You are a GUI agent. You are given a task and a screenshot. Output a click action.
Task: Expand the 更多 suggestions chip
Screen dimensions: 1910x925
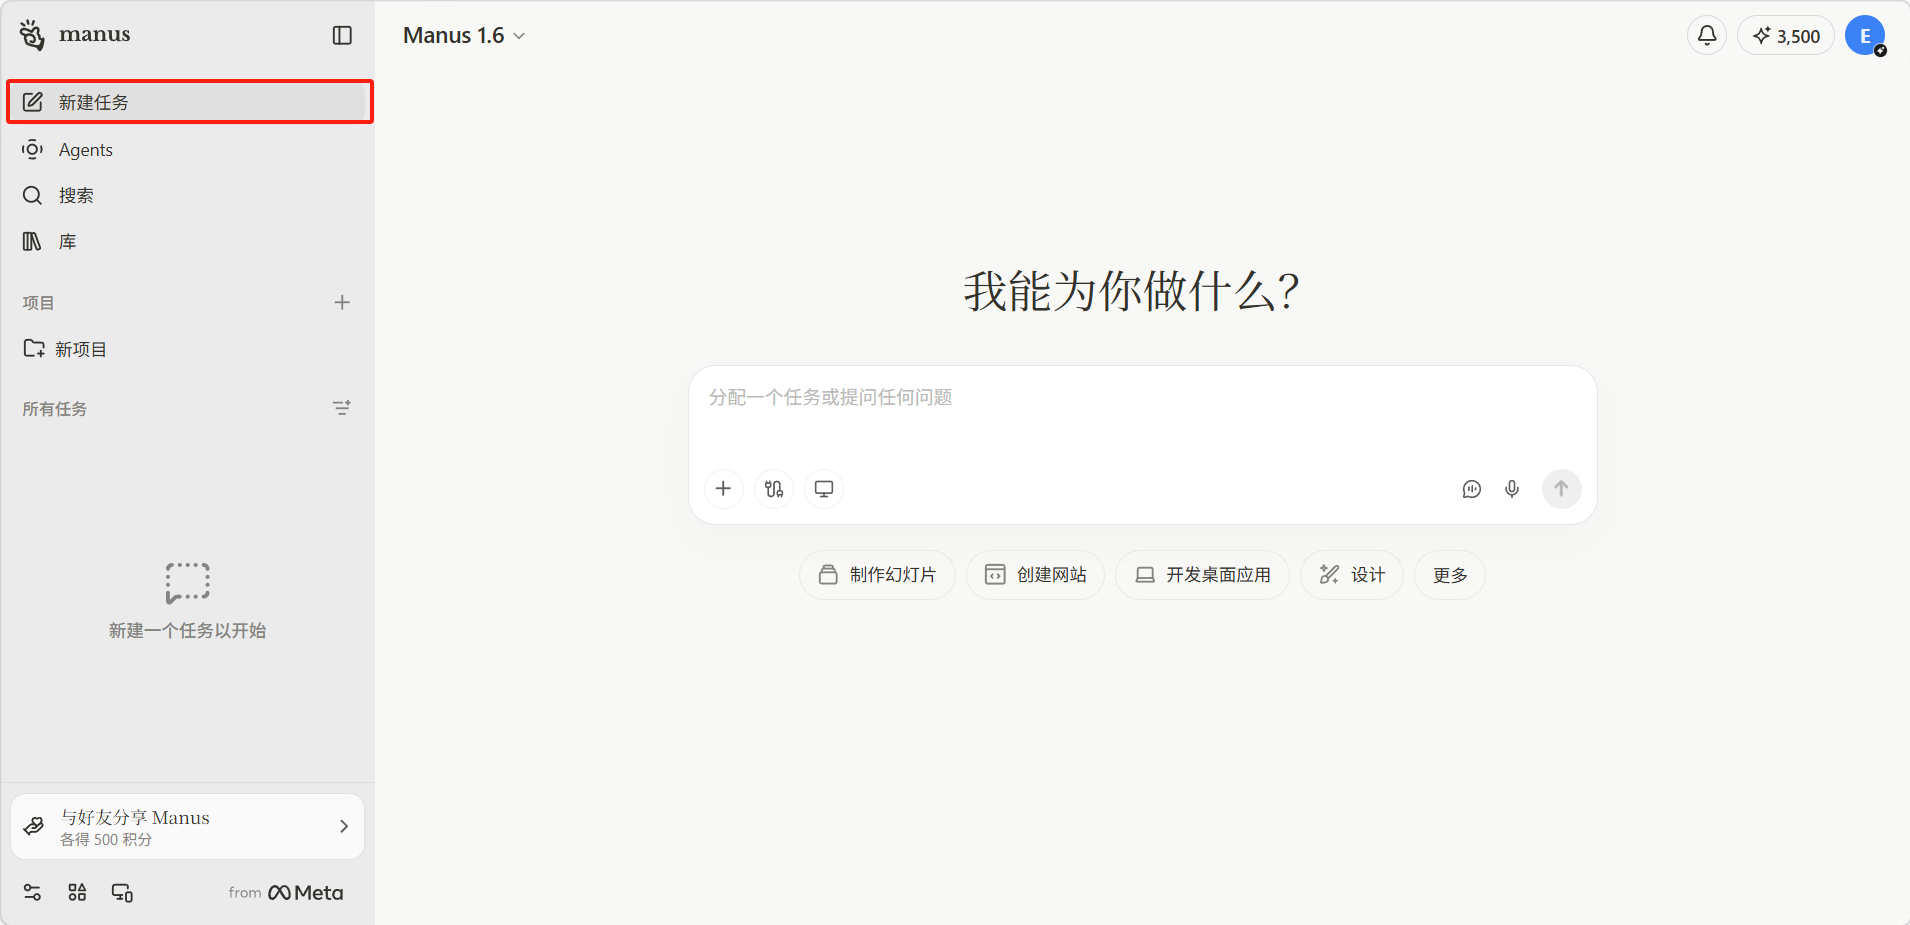(1449, 575)
